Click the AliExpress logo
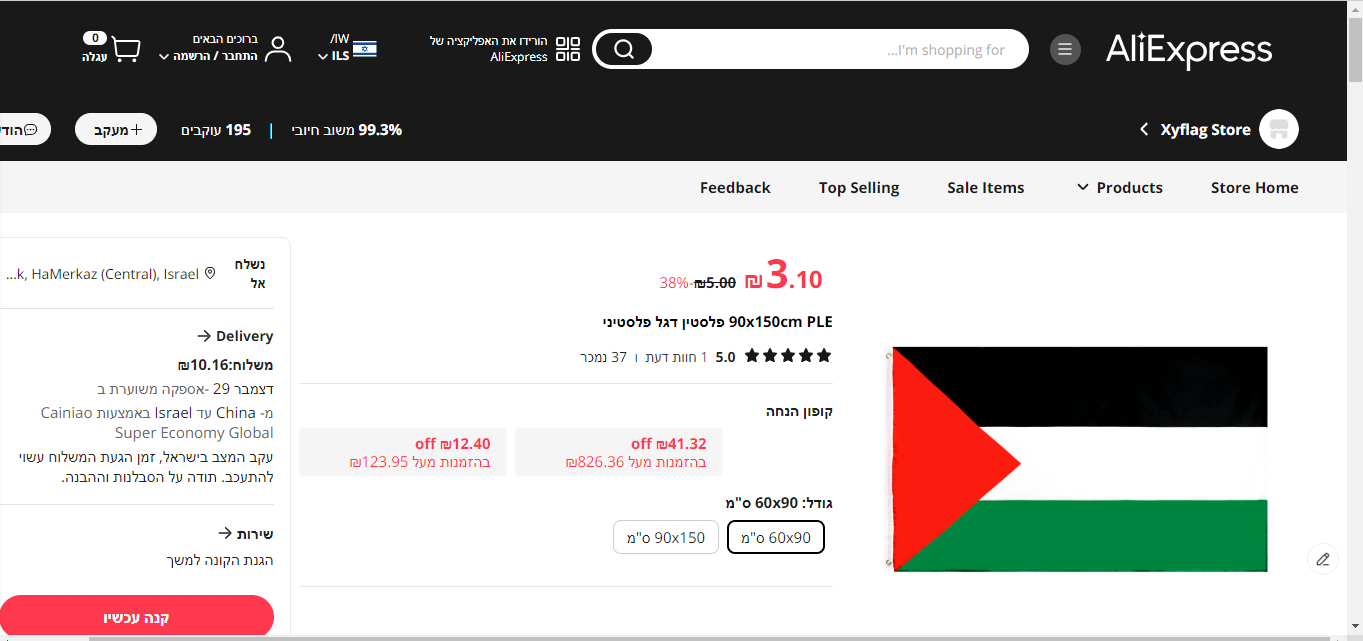This screenshot has width=1363, height=641. tap(1189, 49)
